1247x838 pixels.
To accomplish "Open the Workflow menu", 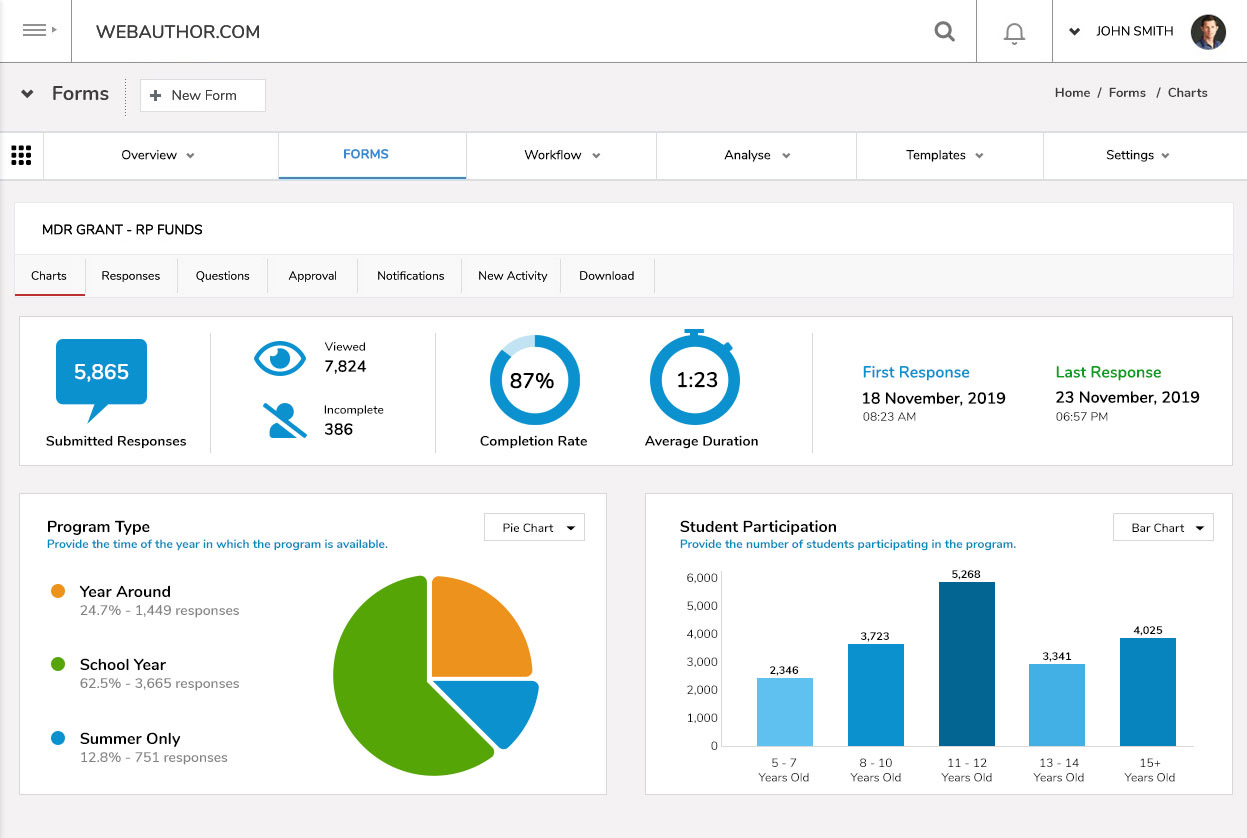I will pos(561,155).
